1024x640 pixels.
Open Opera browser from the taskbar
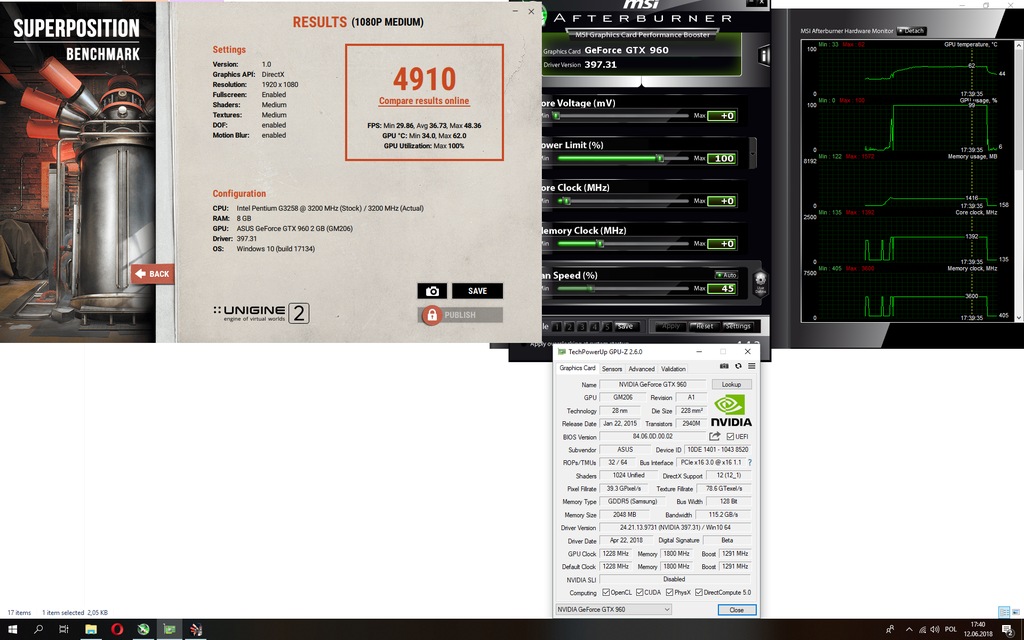point(117,630)
